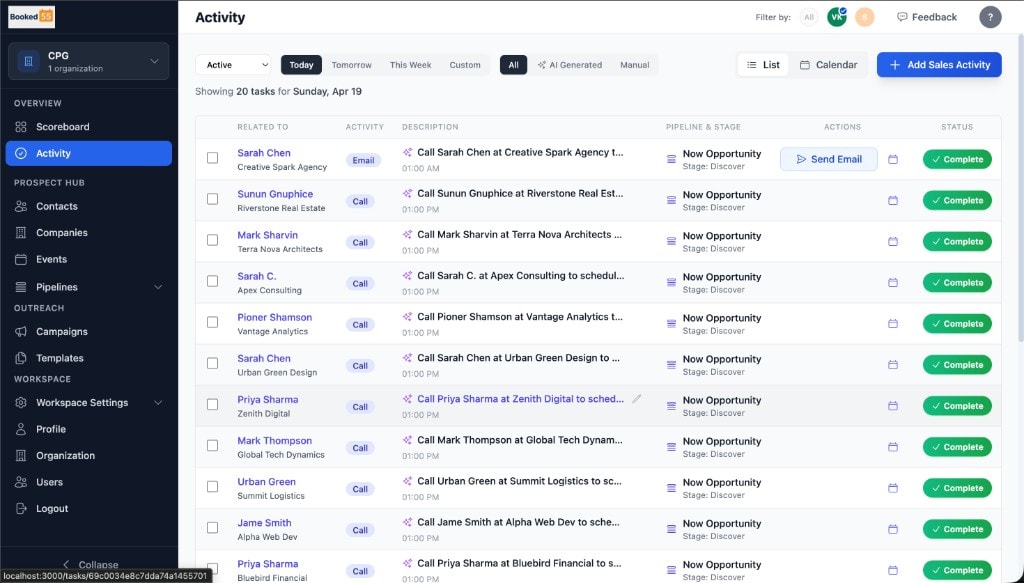Click Logout in sidebar

click(x=88, y=509)
